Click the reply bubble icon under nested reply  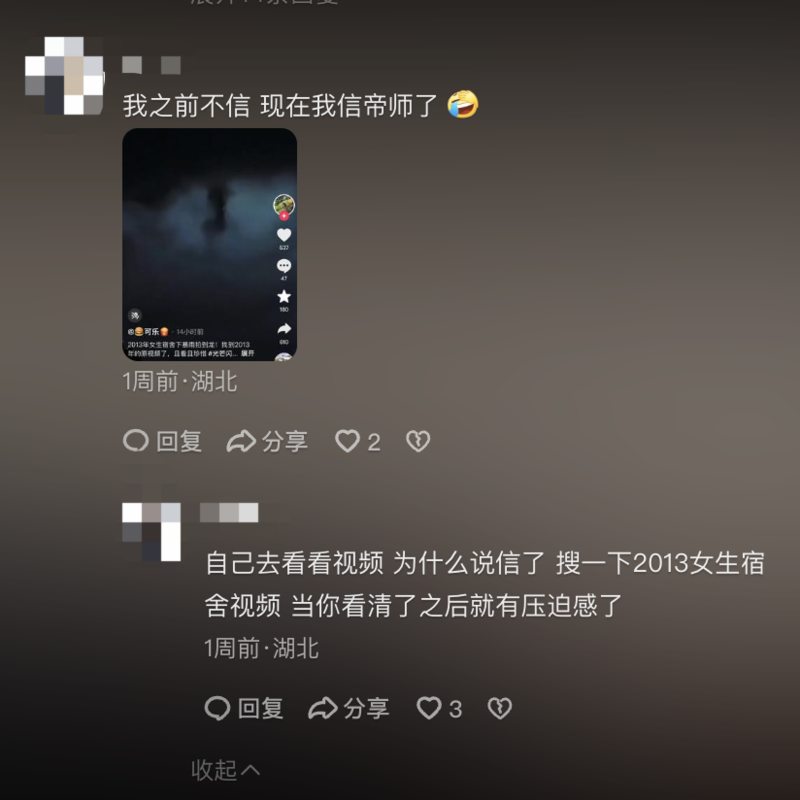(x=217, y=708)
